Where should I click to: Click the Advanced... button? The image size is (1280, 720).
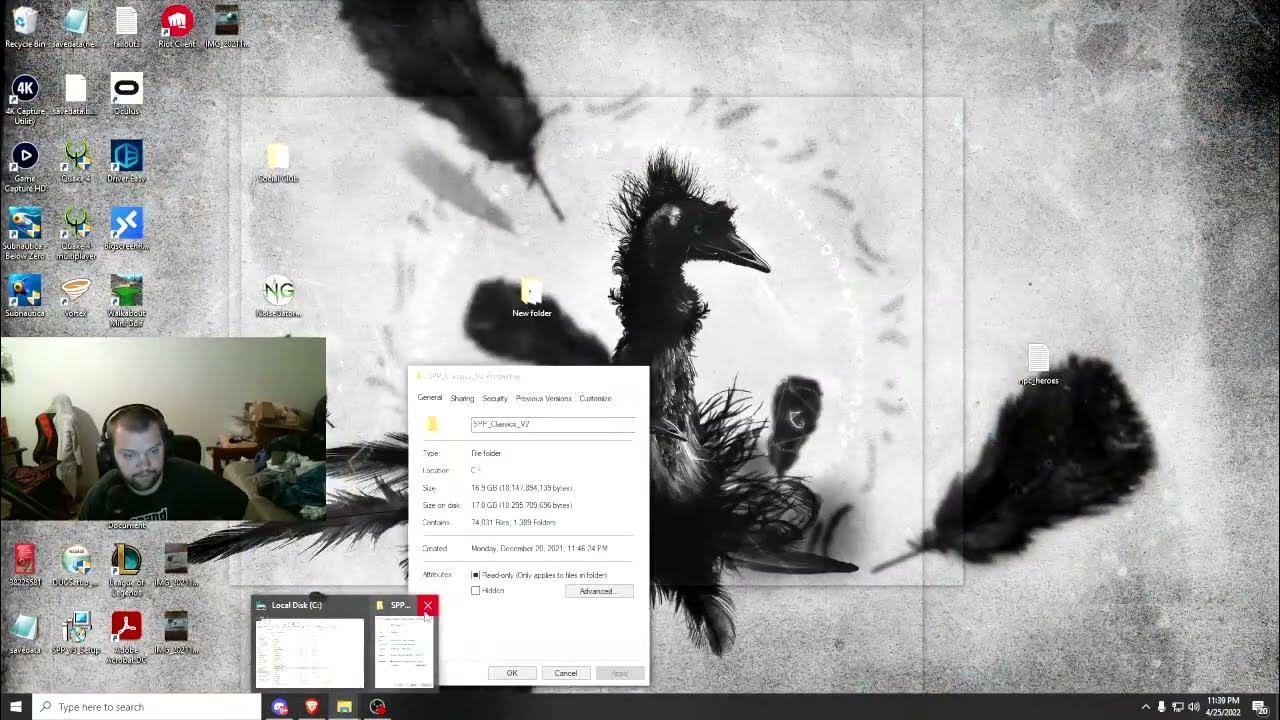click(x=599, y=591)
